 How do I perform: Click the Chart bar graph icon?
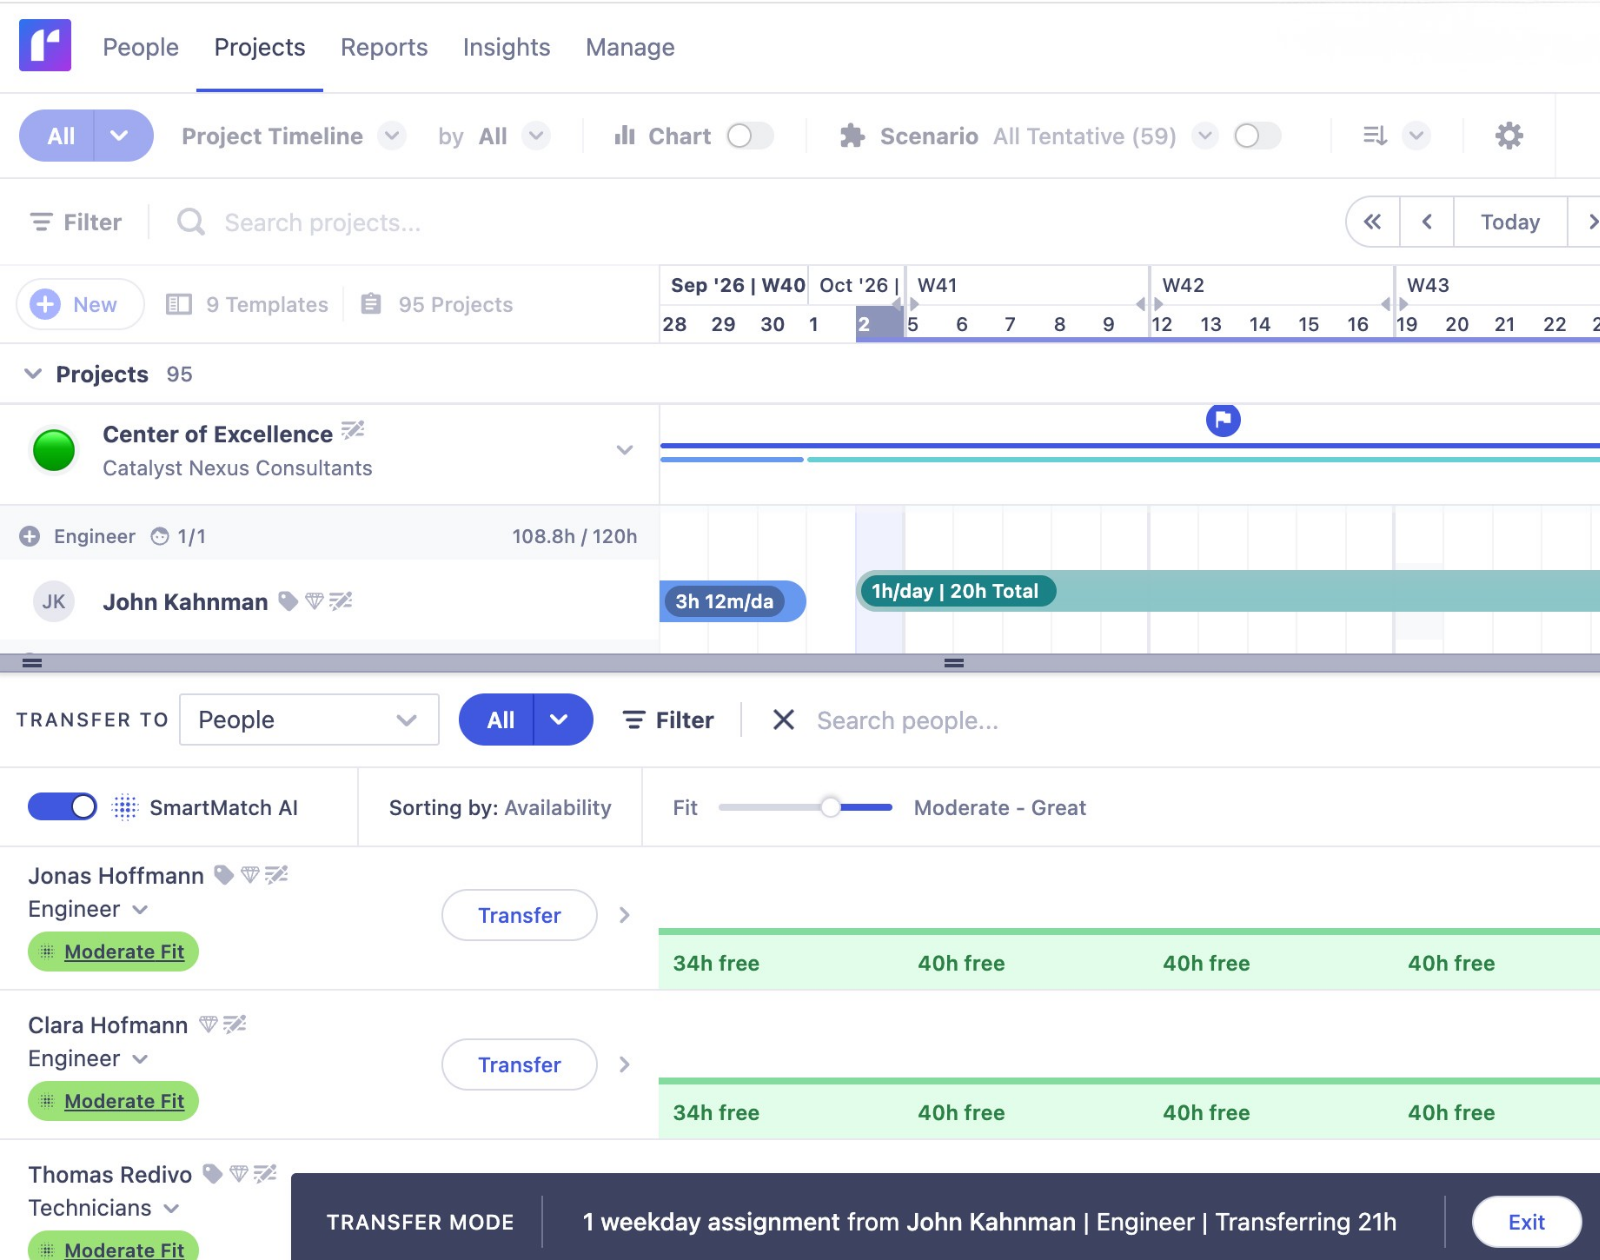625,136
